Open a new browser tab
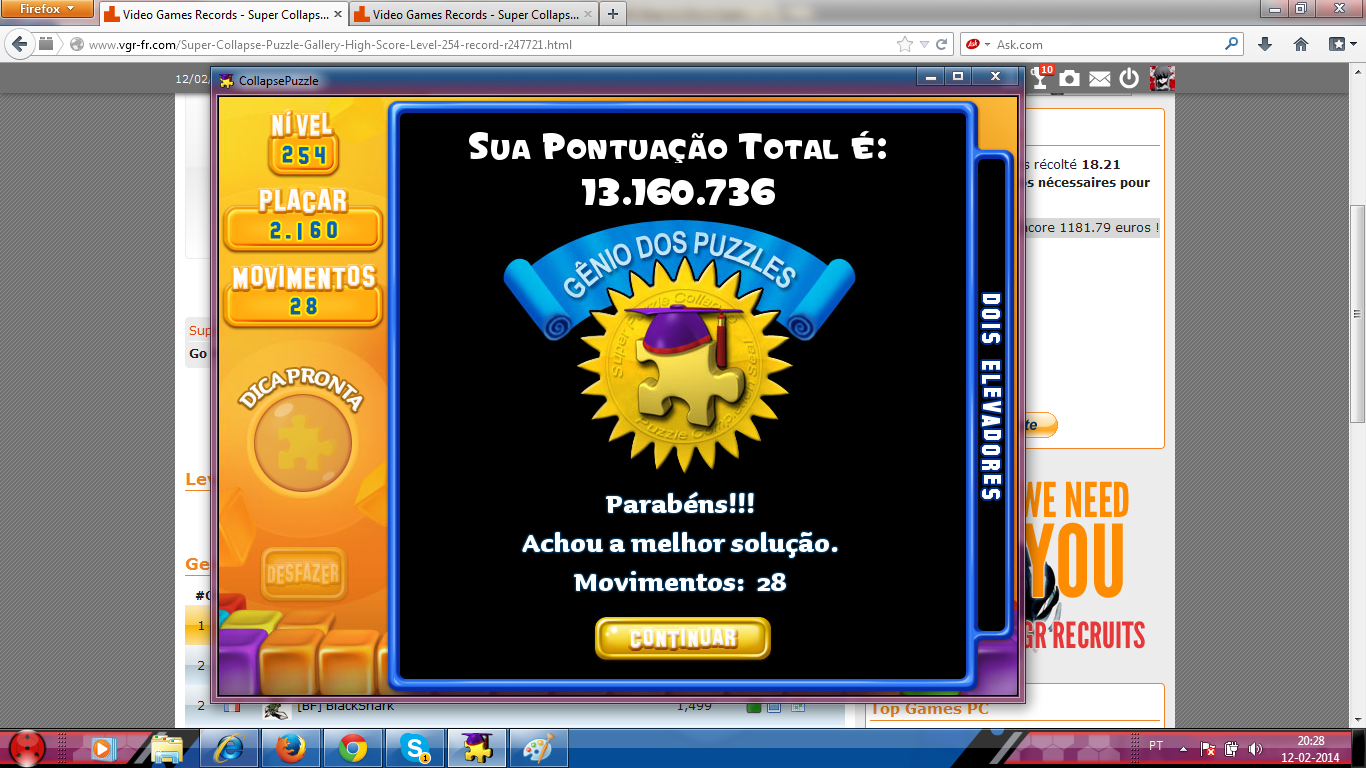The image size is (1366, 768). pyautogui.click(x=612, y=14)
